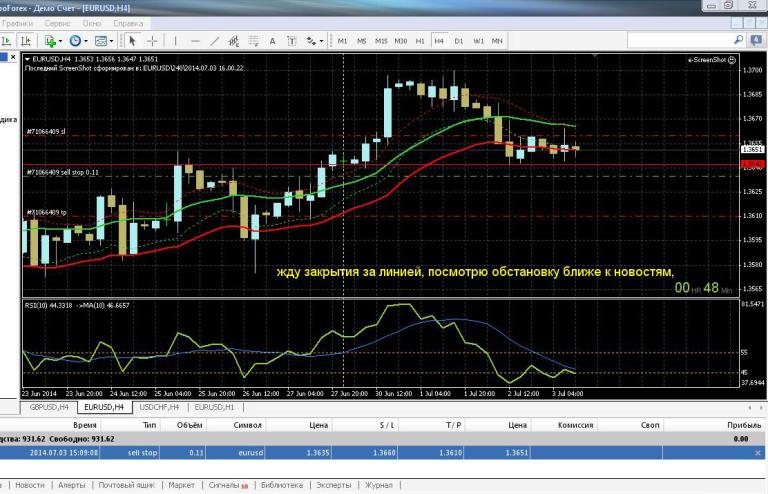Open dropdown arrow next to arrows tool
This screenshot has height=494, width=768.
coord(321,41)
